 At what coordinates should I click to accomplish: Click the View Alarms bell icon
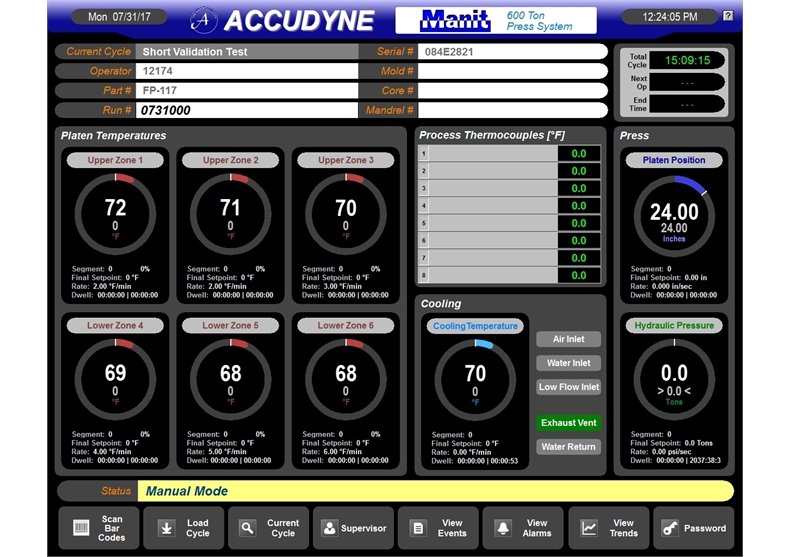(x=503, y=527)
